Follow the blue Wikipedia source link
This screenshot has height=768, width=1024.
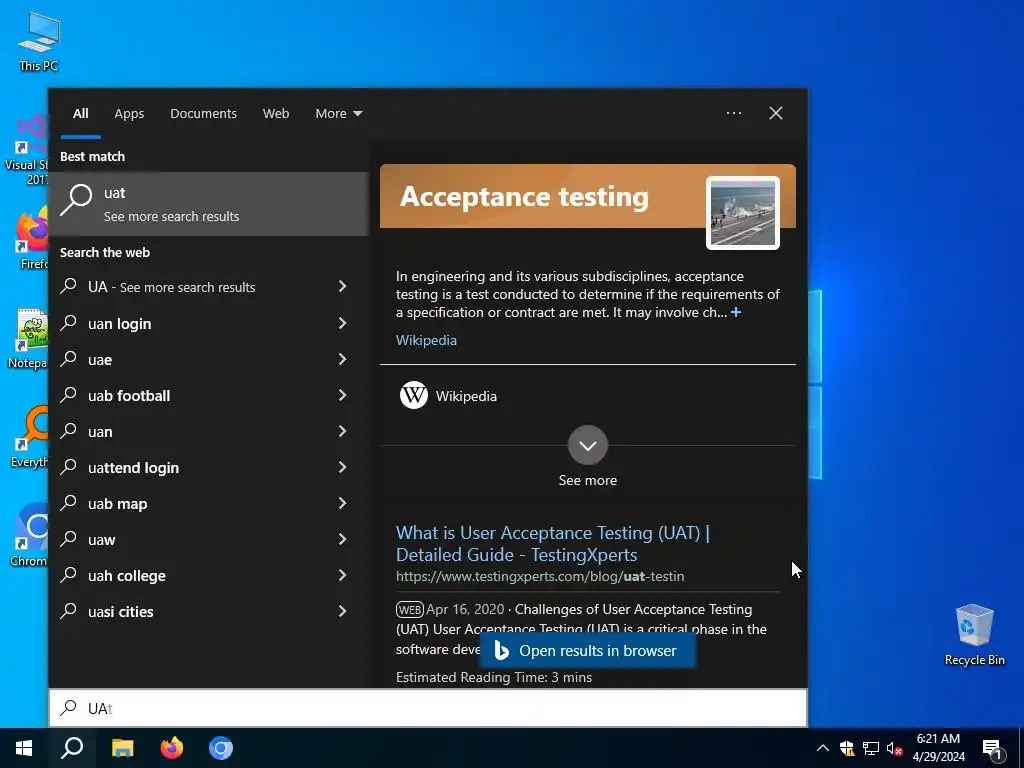click(426, 340)
